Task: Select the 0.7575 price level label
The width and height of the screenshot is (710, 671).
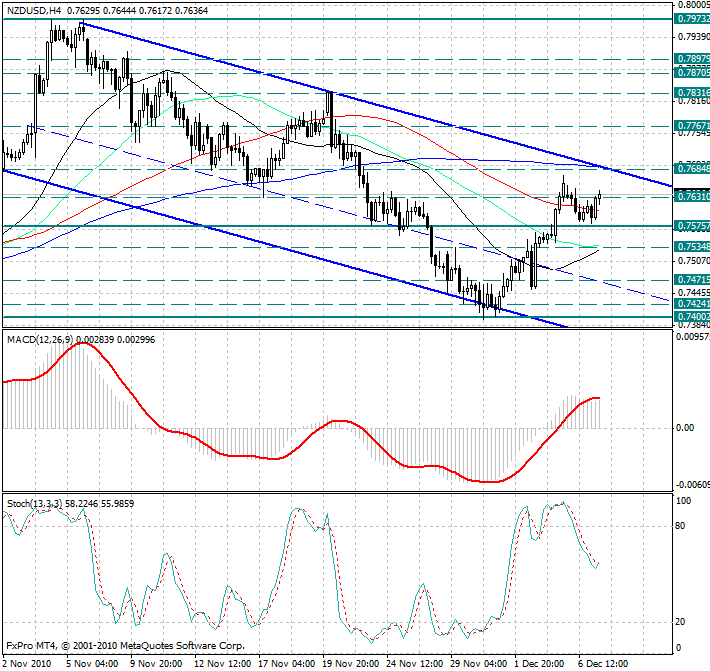Action: click(x=692, y=226)
